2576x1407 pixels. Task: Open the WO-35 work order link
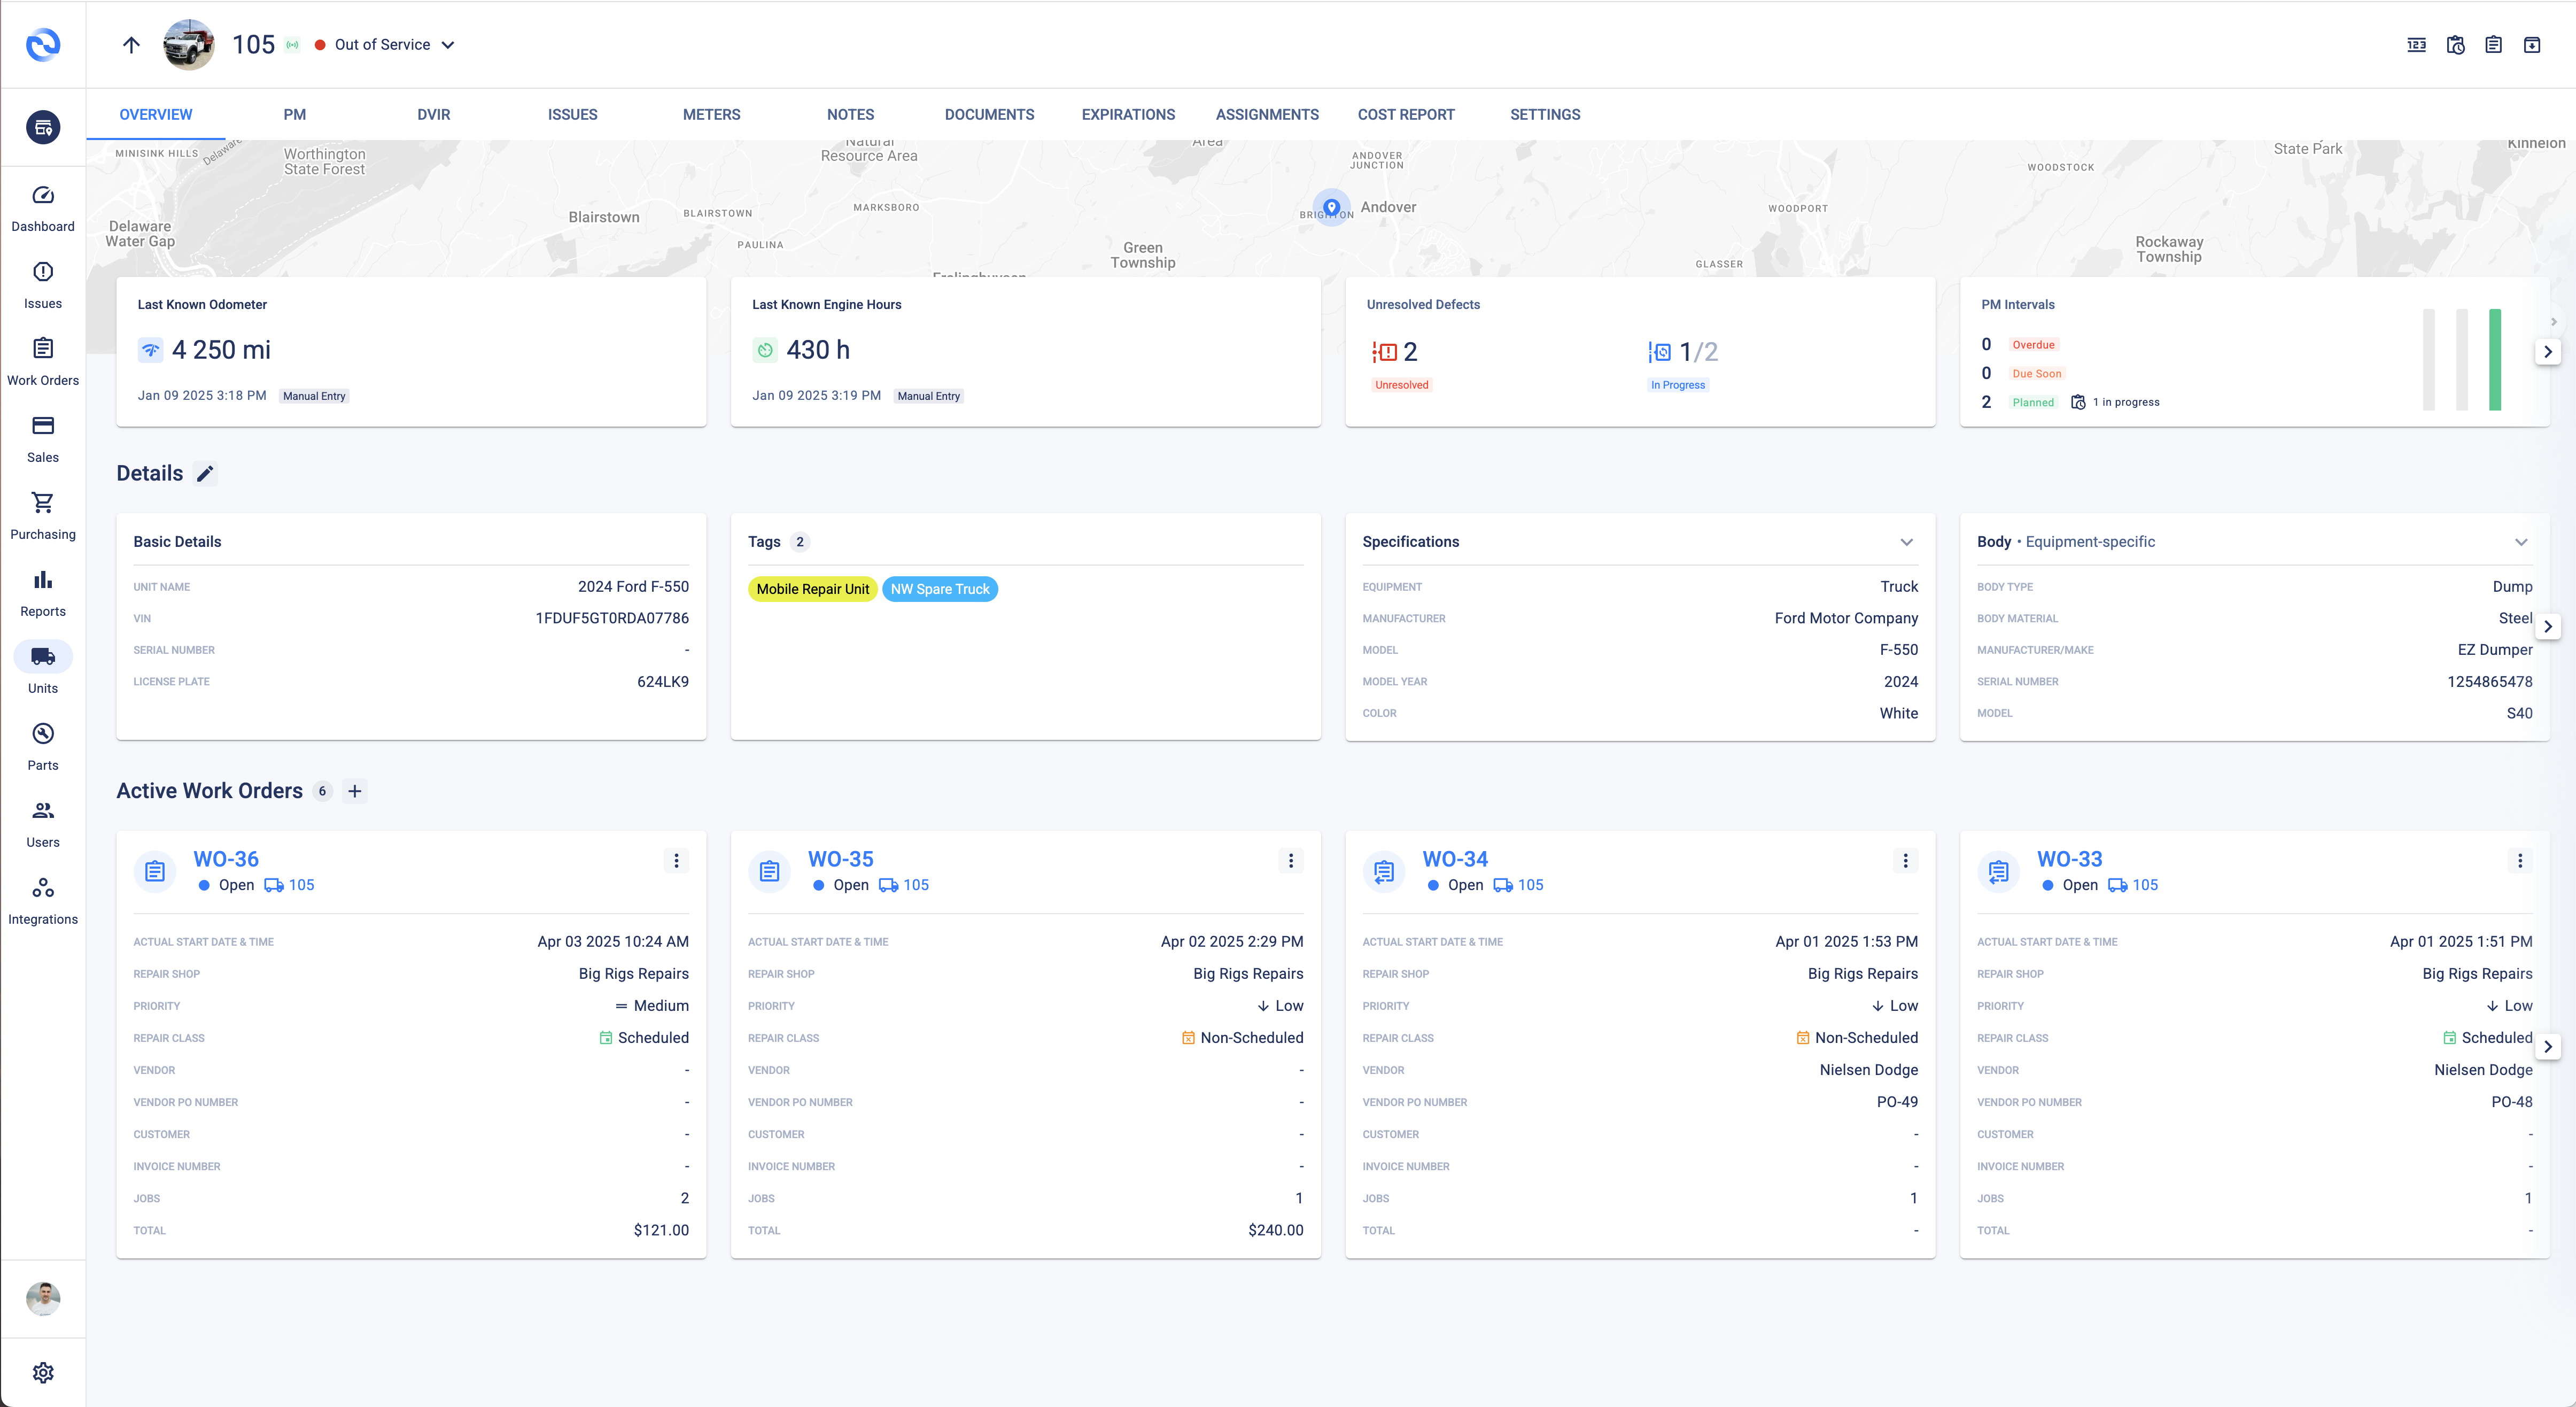coord(840,859)
